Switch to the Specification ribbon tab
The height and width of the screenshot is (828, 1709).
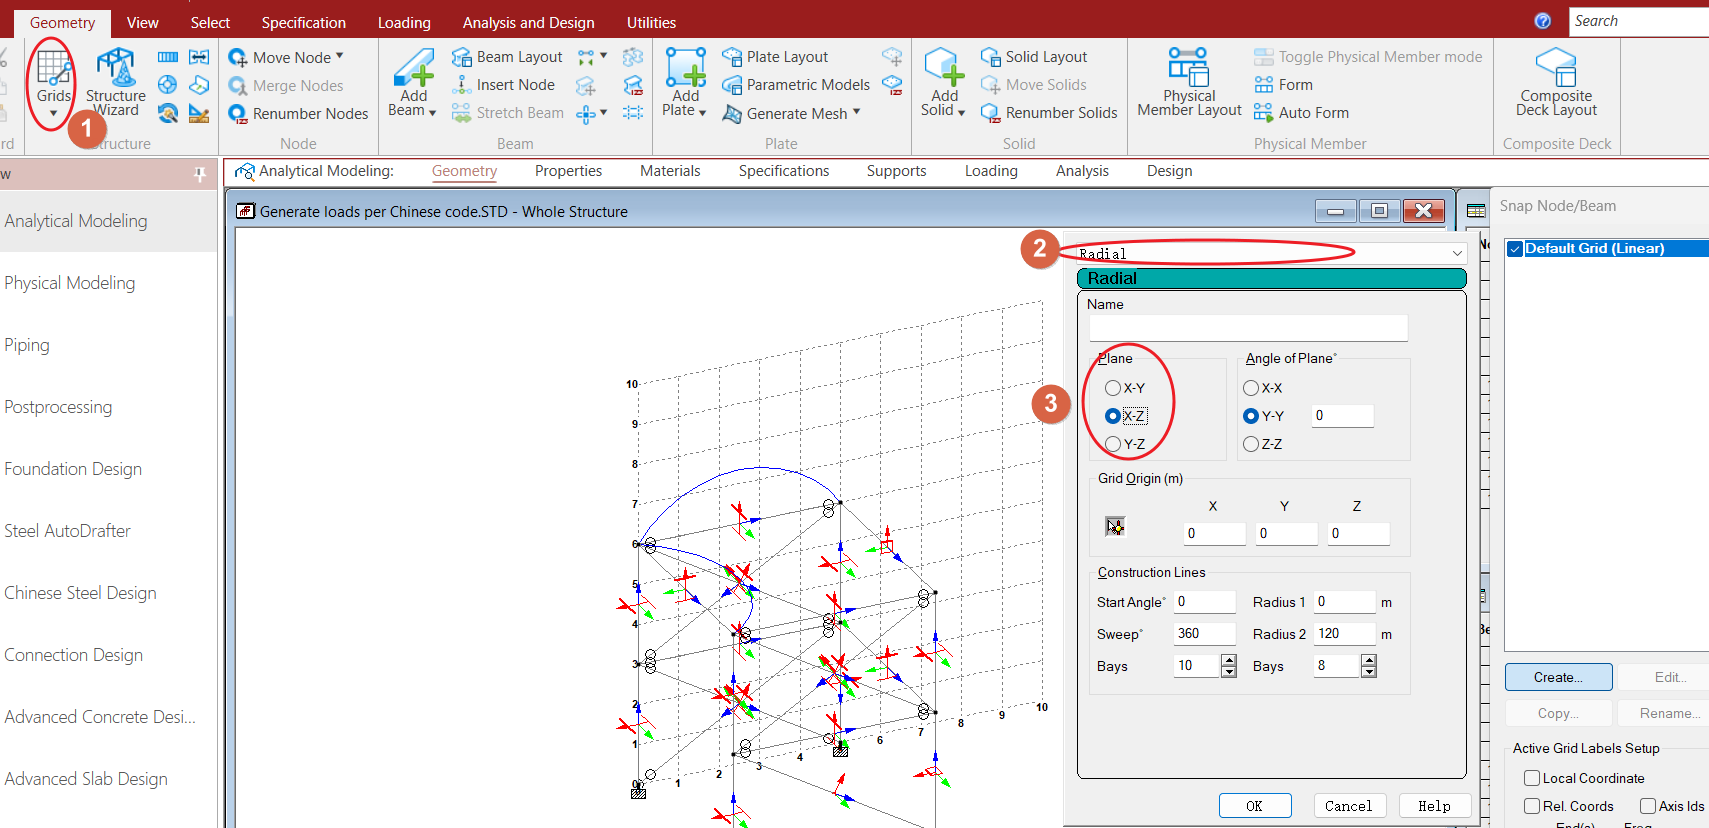coord(303,22)
